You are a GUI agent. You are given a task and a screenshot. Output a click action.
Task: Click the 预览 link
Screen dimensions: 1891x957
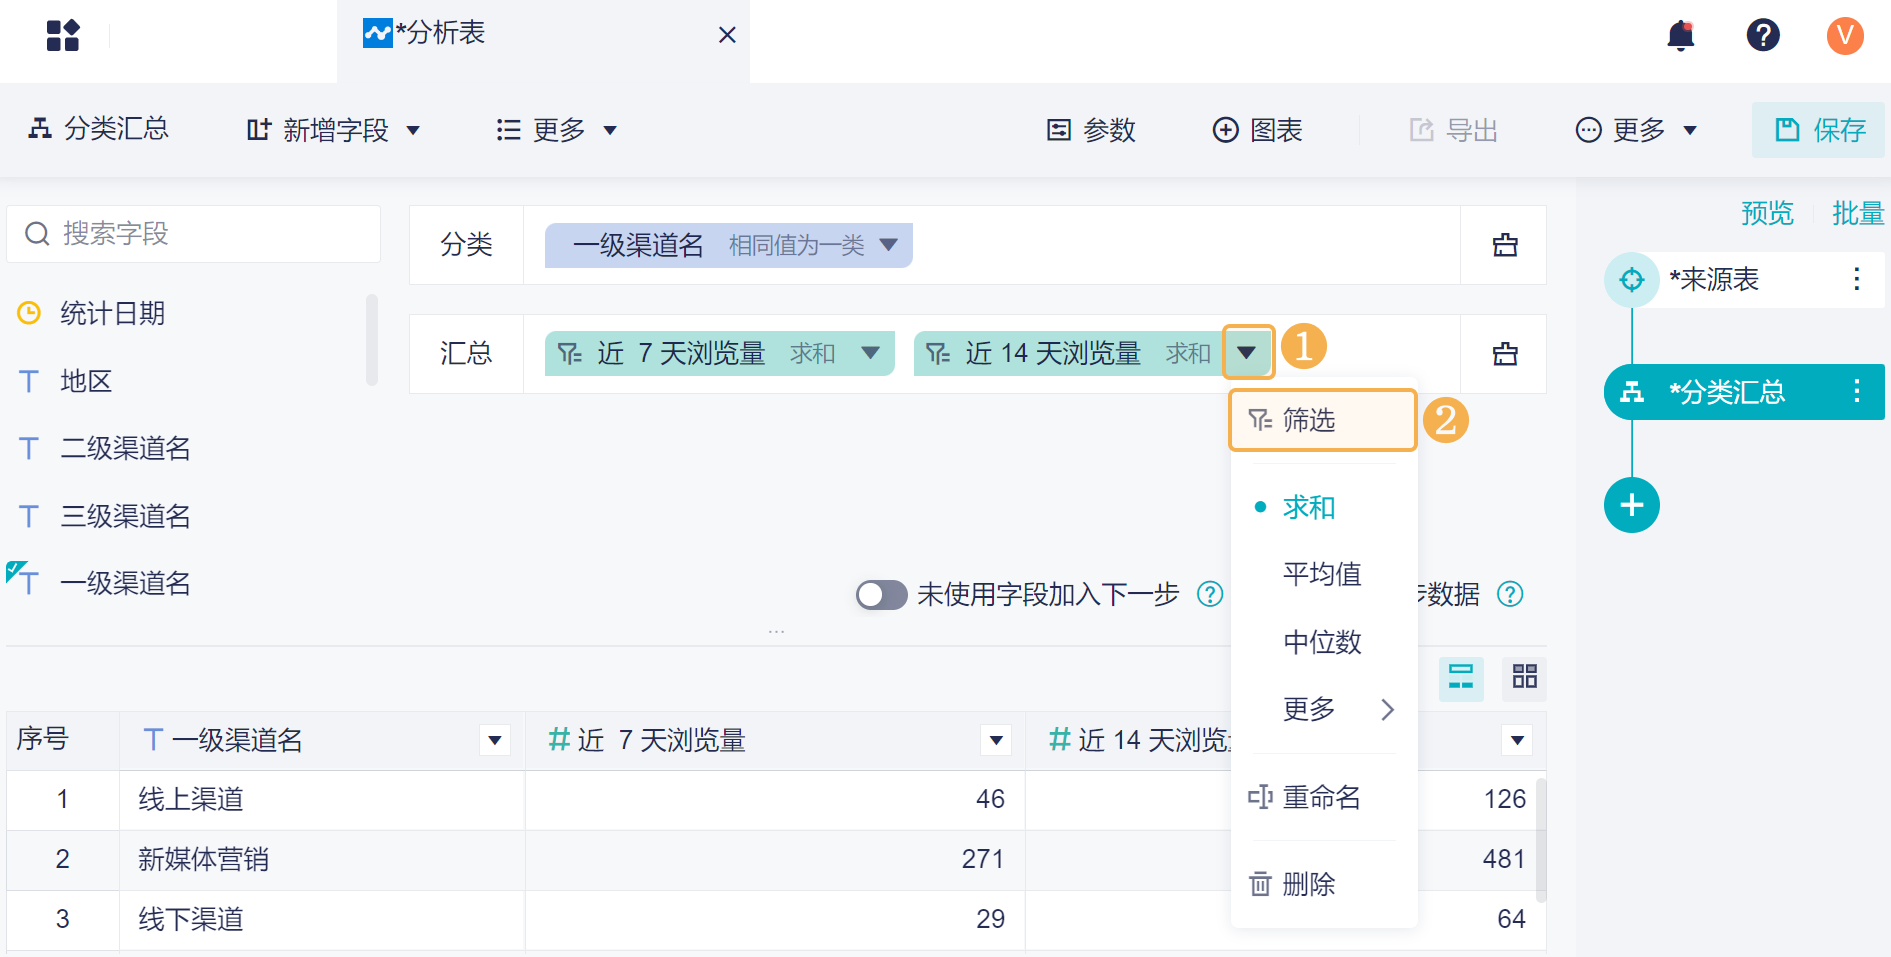pyautogui.click(x=1767, y=213)
